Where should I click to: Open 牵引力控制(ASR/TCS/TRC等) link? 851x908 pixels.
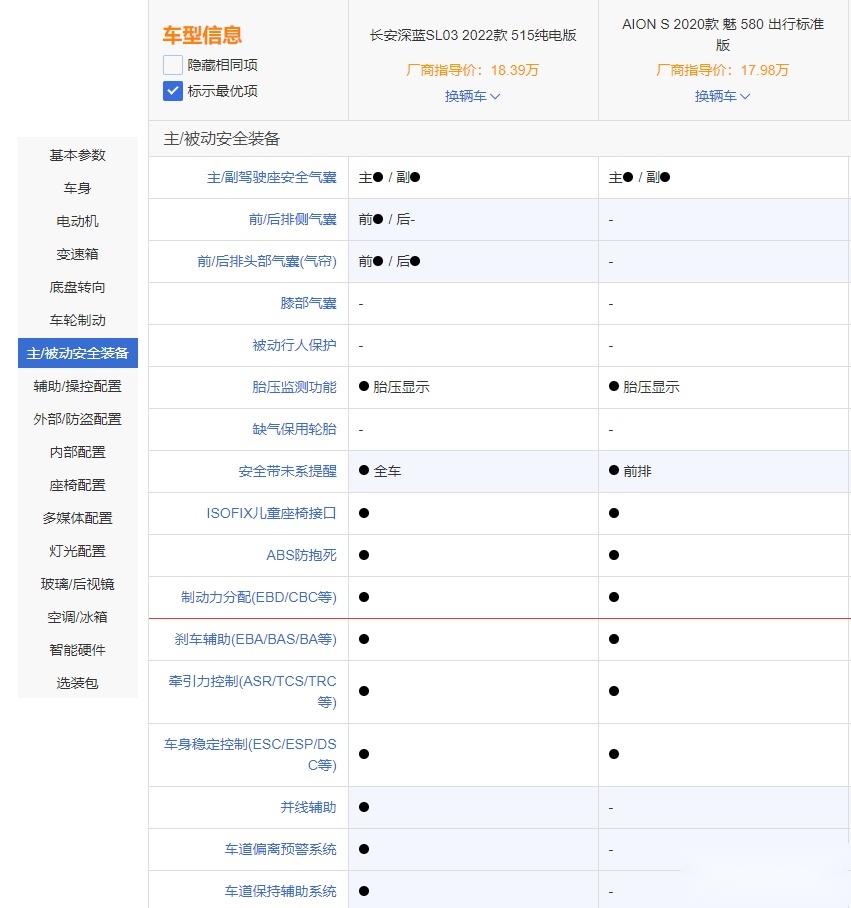coord(252,691)
